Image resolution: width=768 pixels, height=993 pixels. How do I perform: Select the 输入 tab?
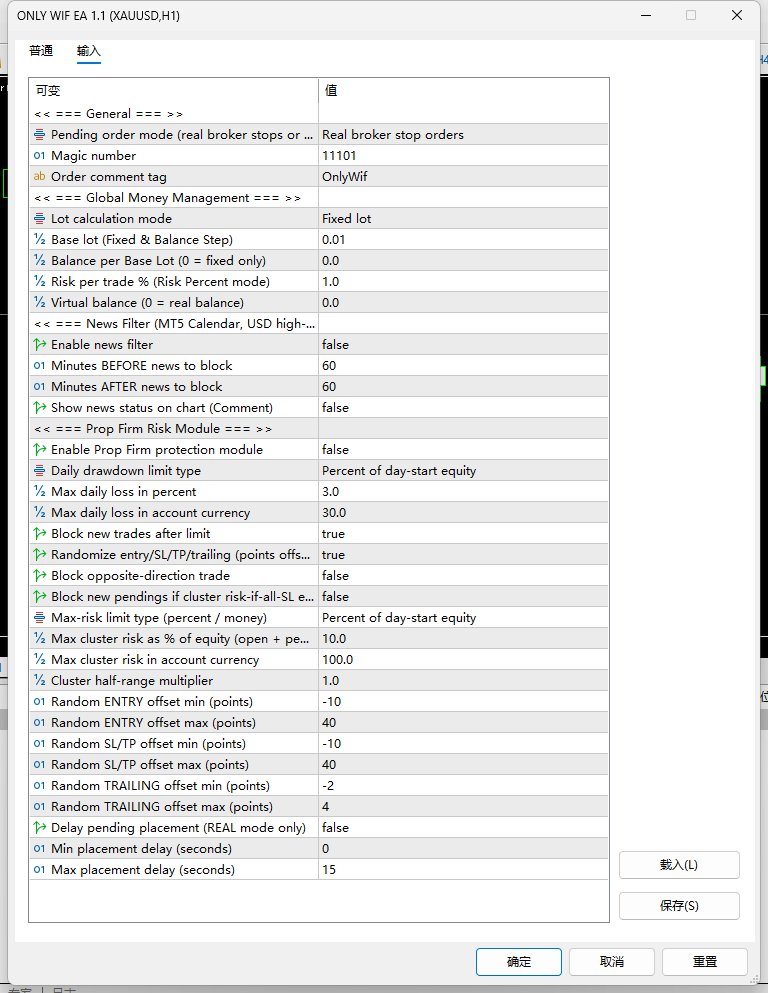(x=89, y=51)
